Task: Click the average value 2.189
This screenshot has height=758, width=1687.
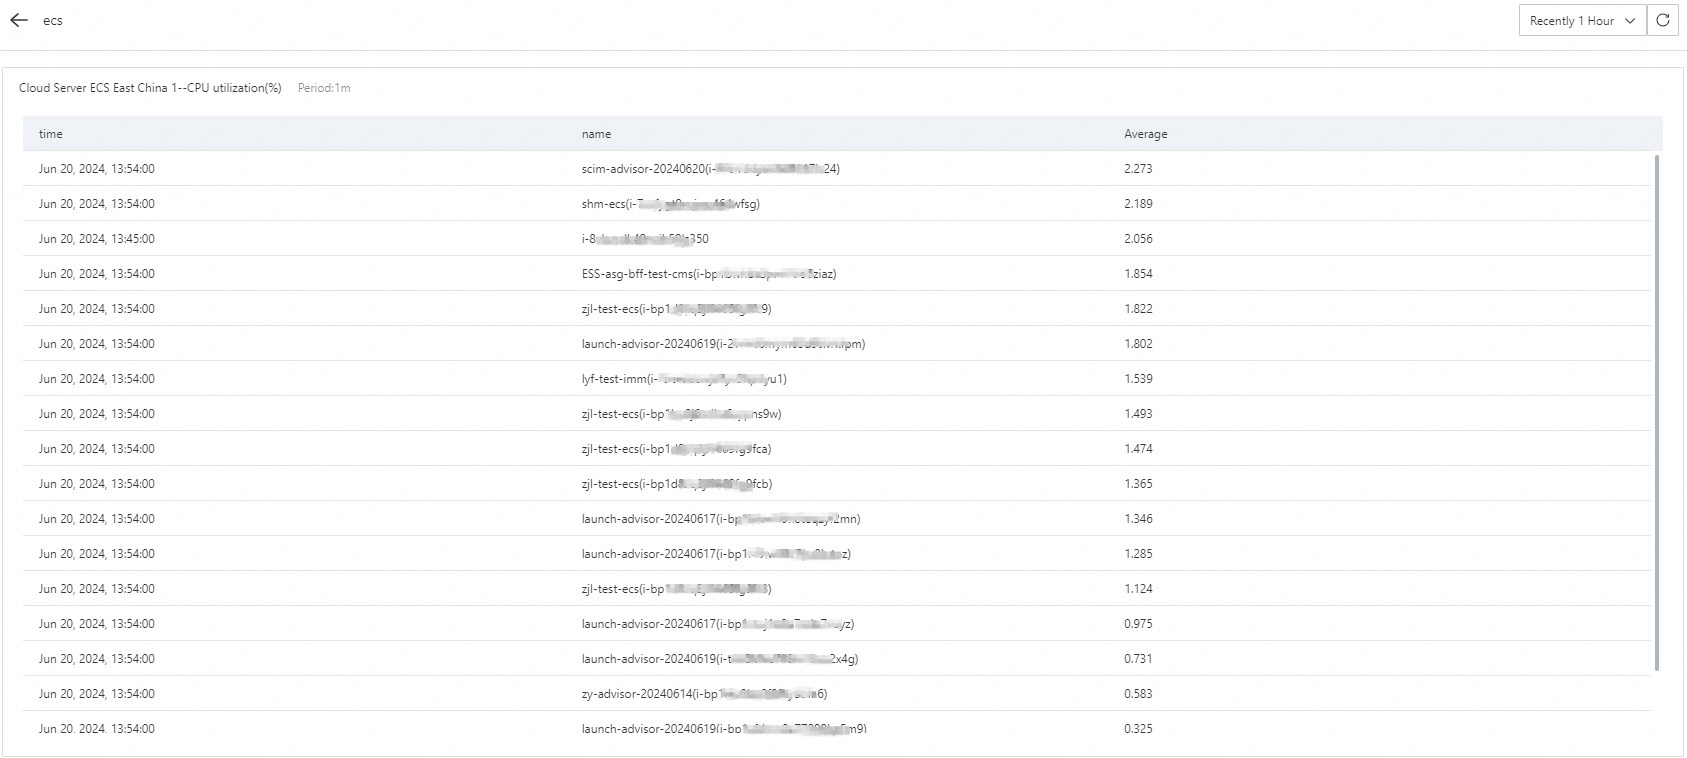Action: (x=1138, y=204)
